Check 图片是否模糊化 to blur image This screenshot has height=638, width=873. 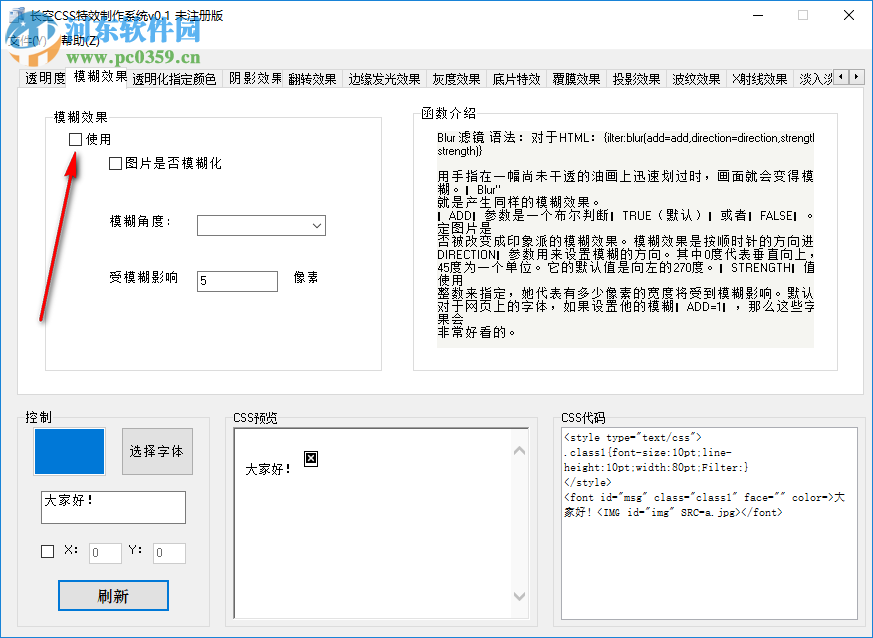coord(116,163)
